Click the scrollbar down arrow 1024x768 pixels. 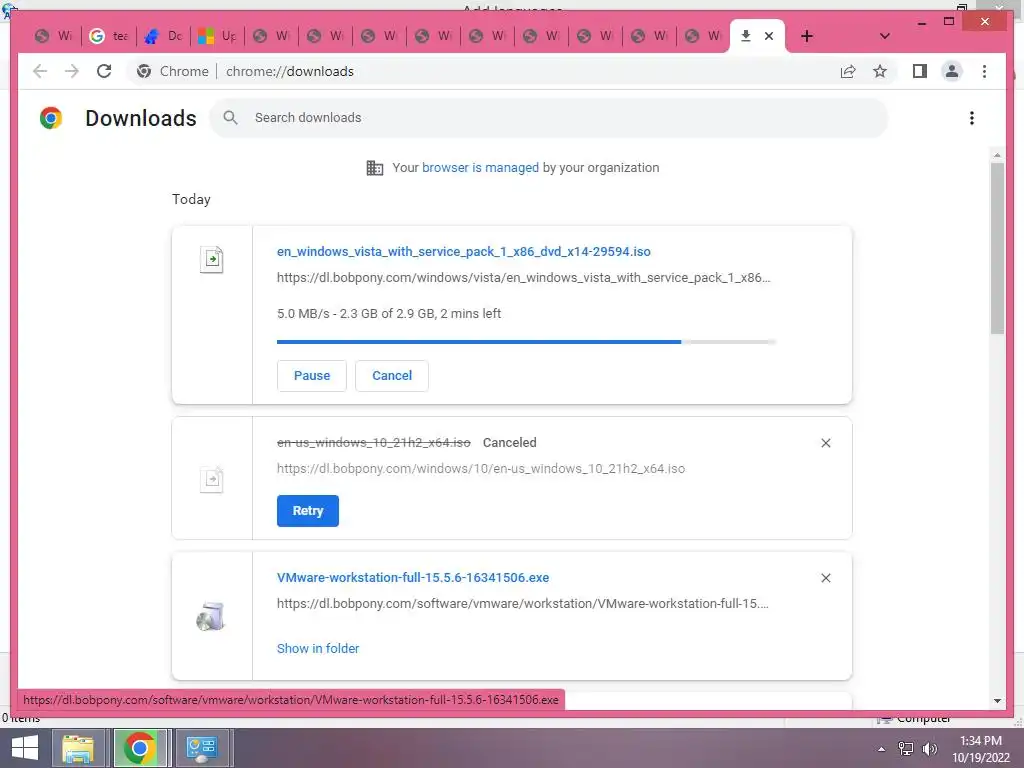(997, 701)
